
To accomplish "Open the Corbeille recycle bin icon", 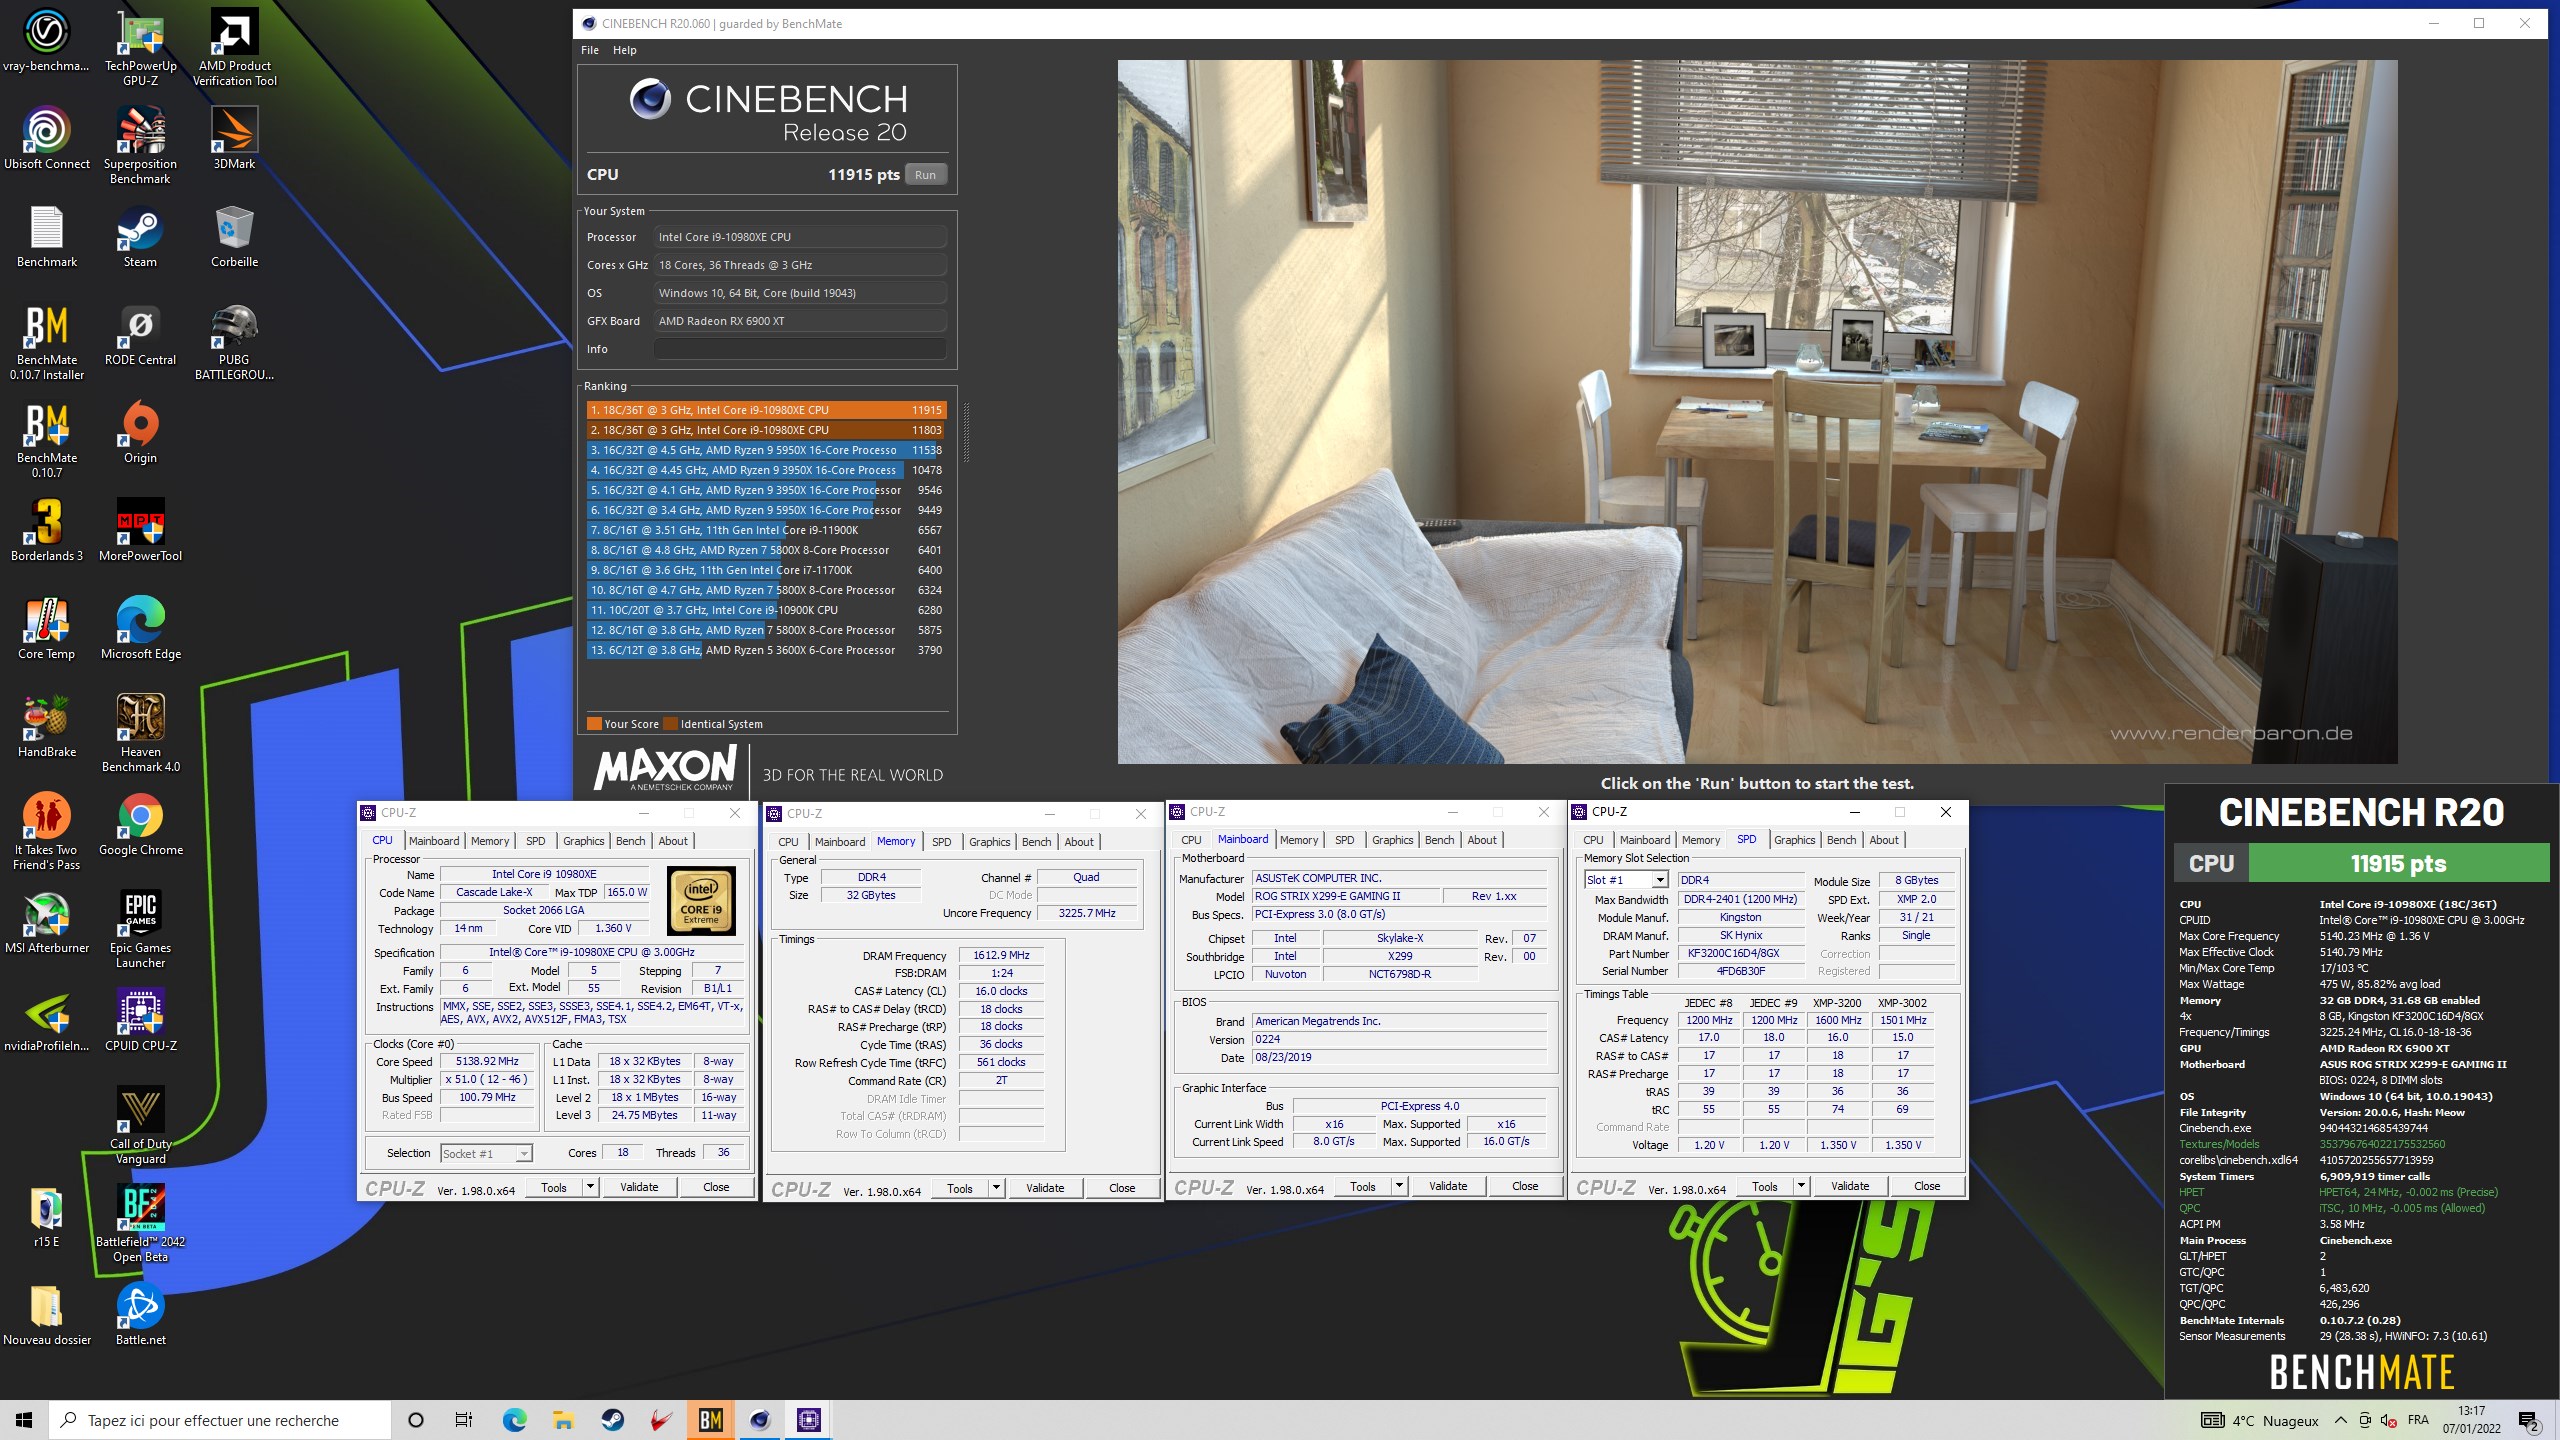I will (234, 236).
